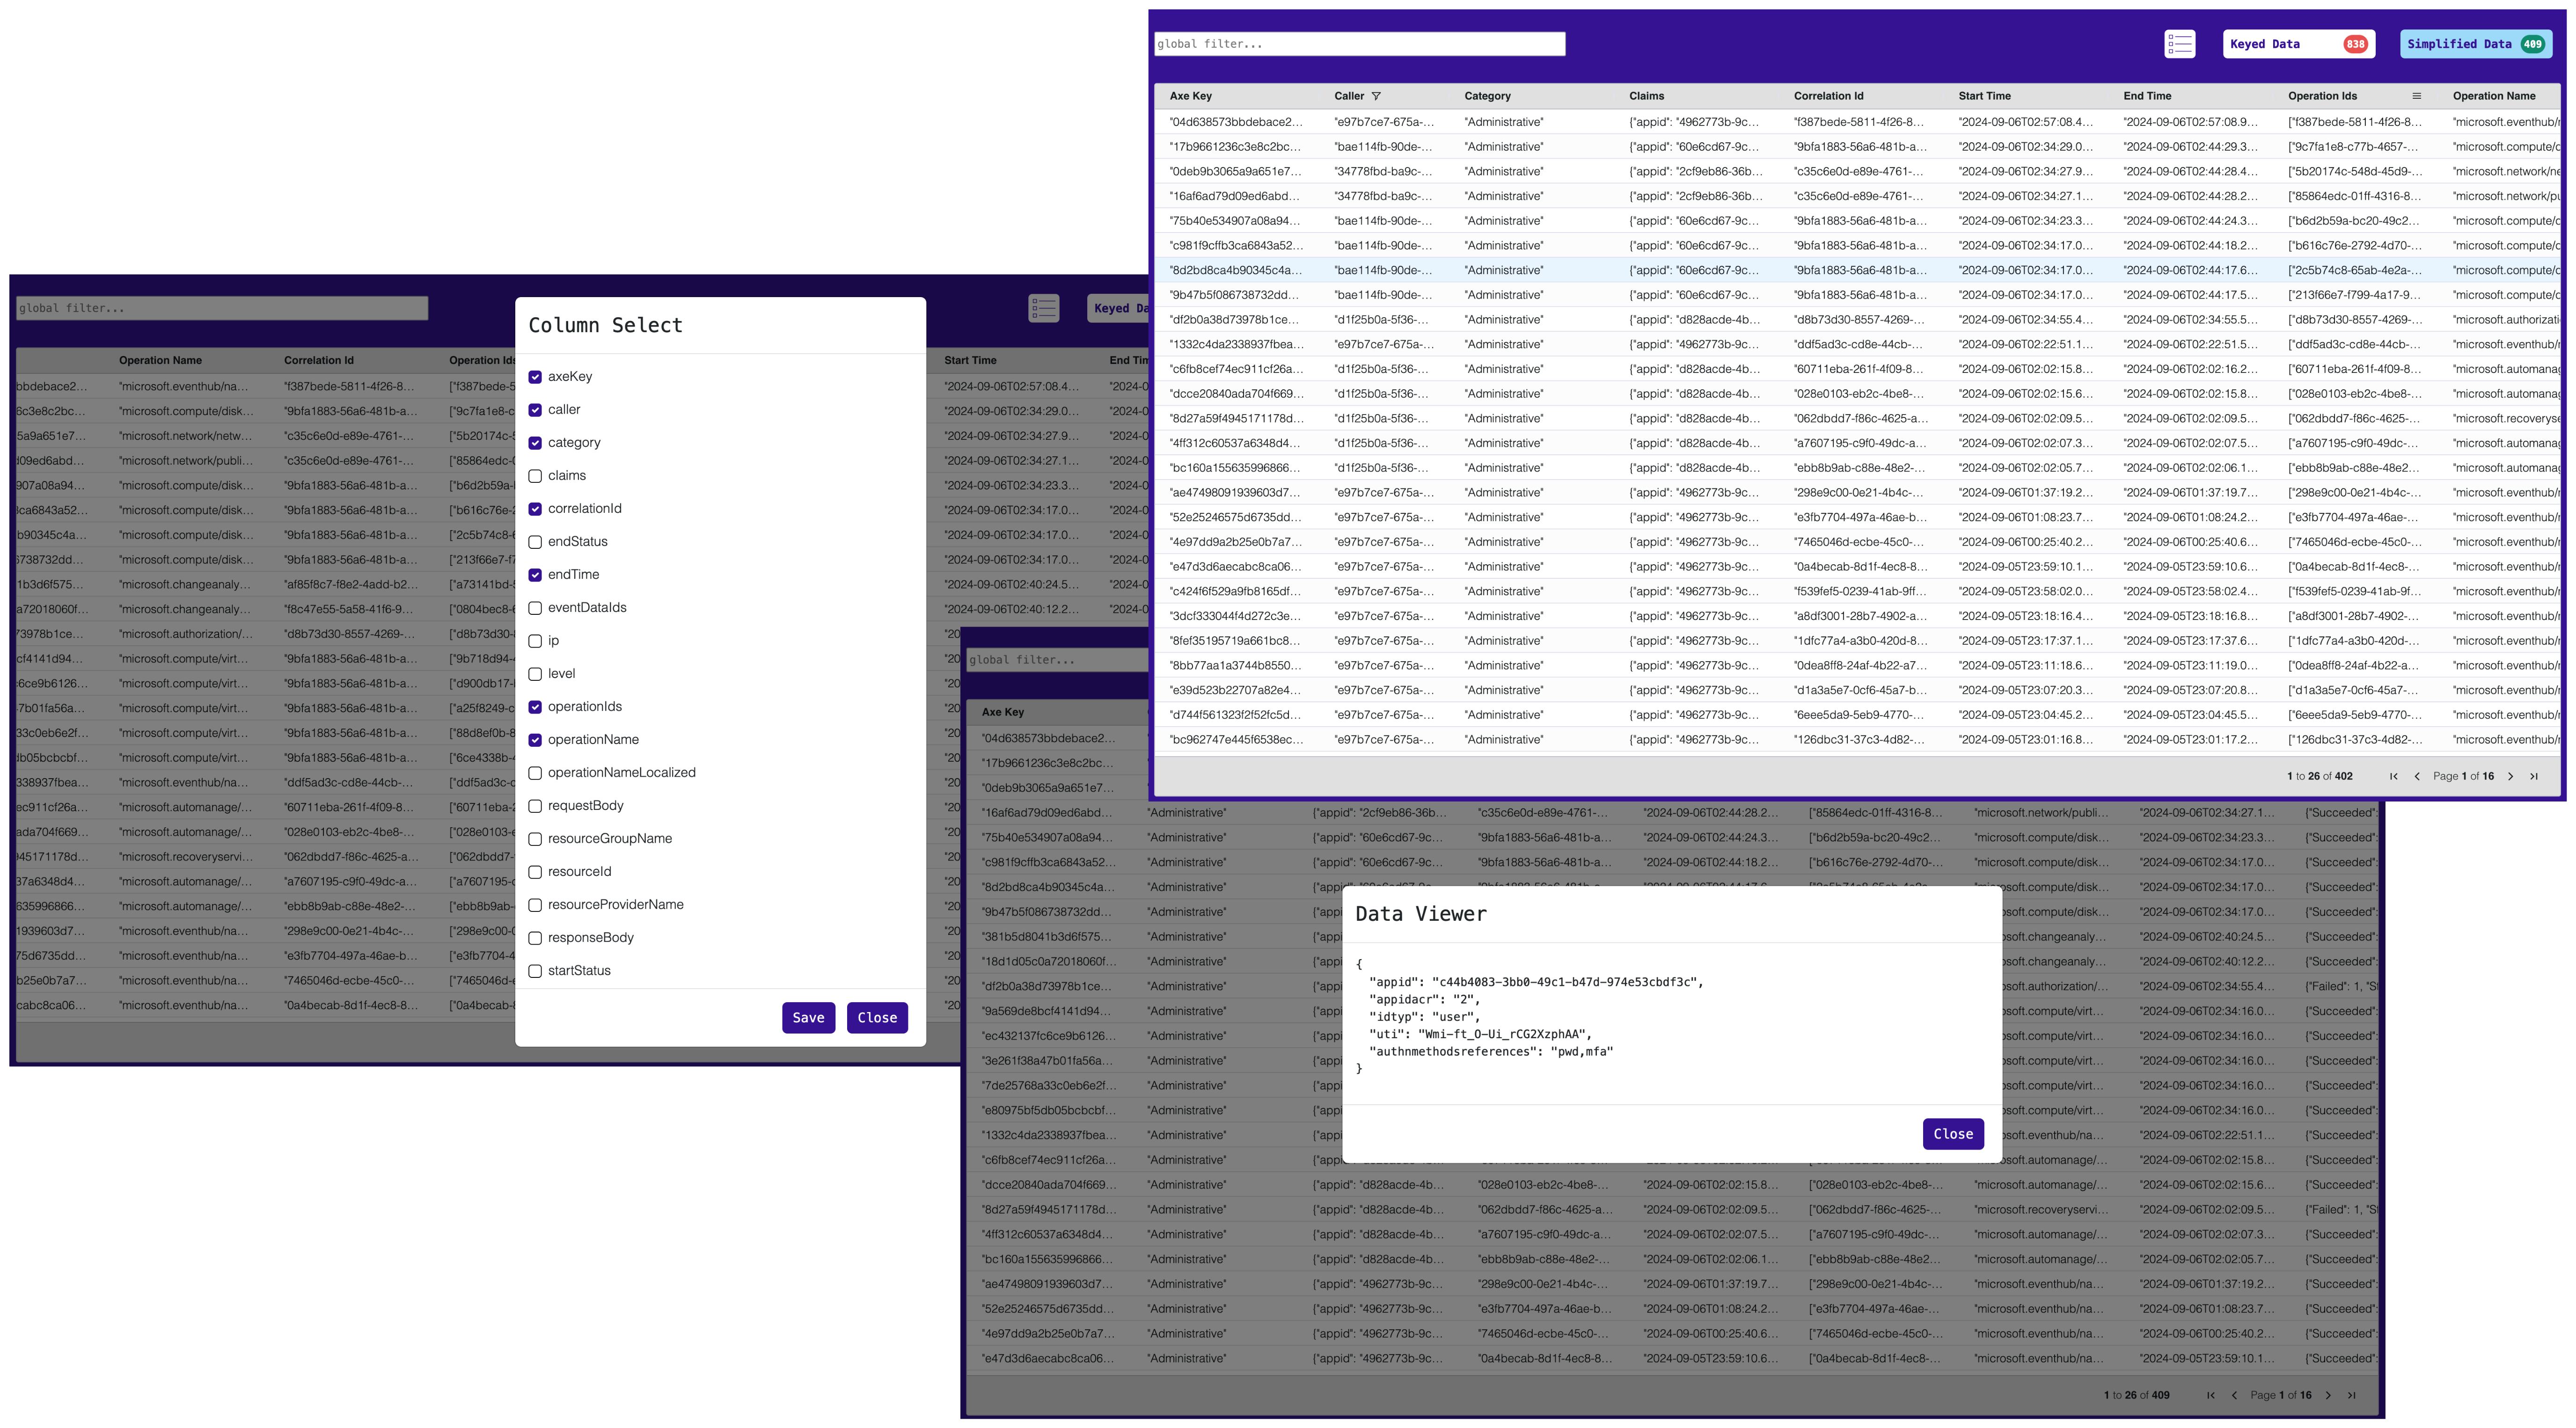Image resolution: width=2576 pixels, height=1428 pixels.
Task: Click the "Failed": 1 status cell in "df2b0a38d73978b1ce..." row
Action: pos(2341,986)
